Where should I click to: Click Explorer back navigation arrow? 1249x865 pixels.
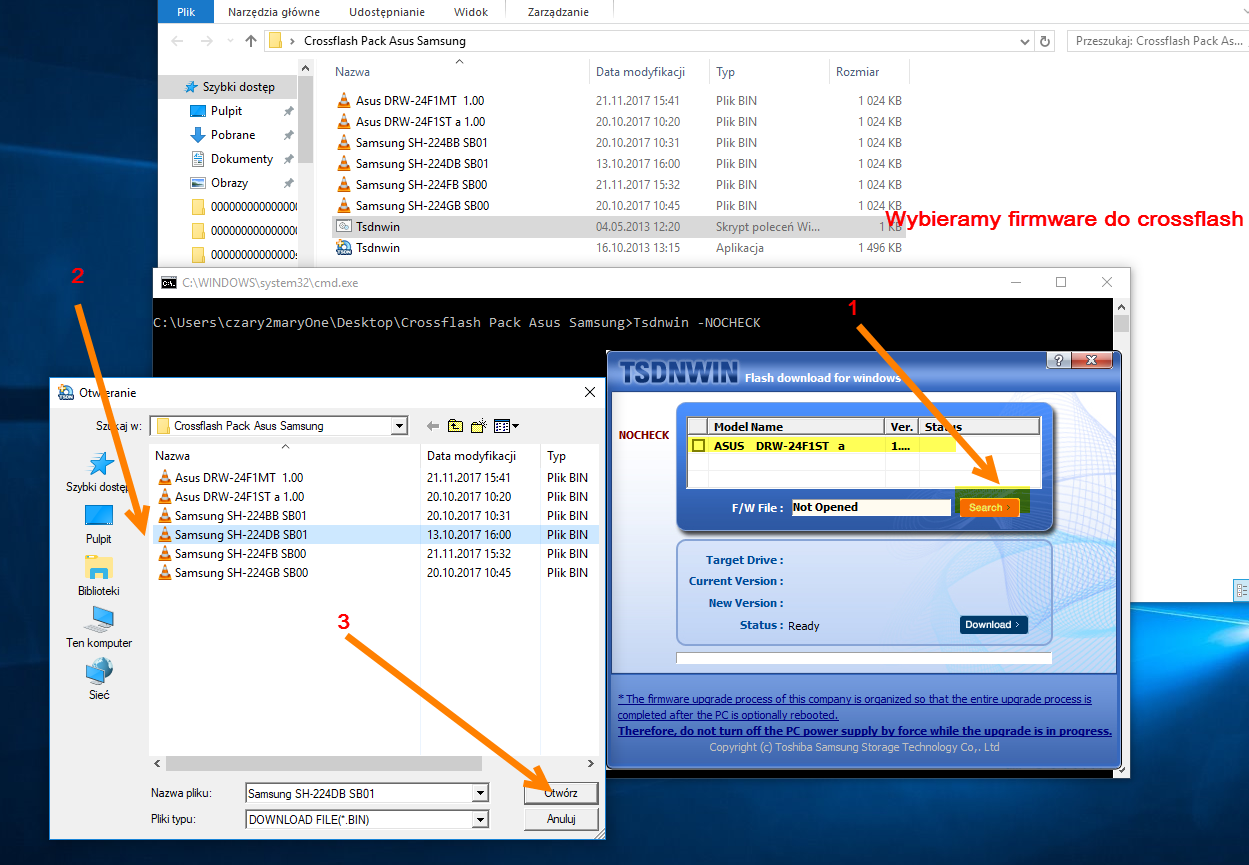(177, 41)
